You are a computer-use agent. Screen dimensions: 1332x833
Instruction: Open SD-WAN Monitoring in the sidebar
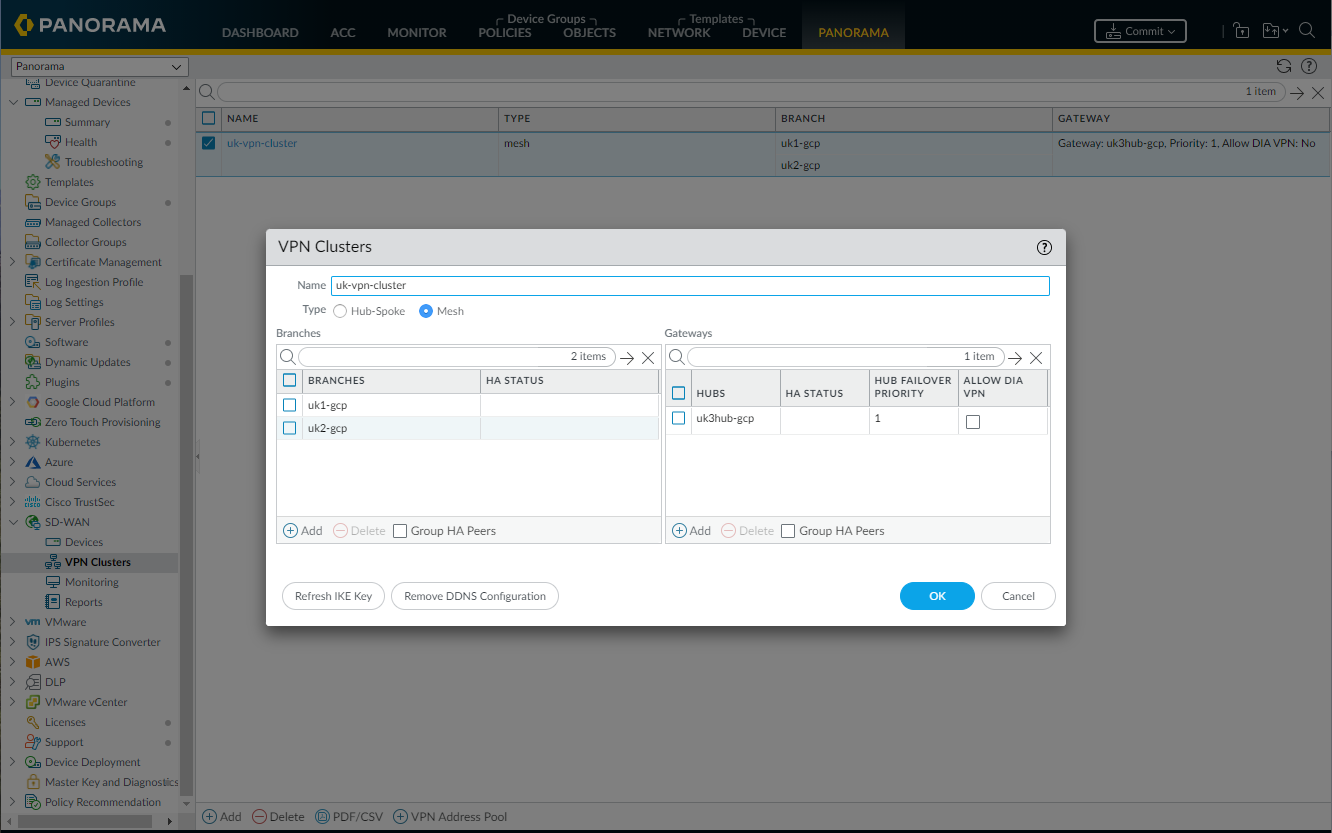[92, 582]
